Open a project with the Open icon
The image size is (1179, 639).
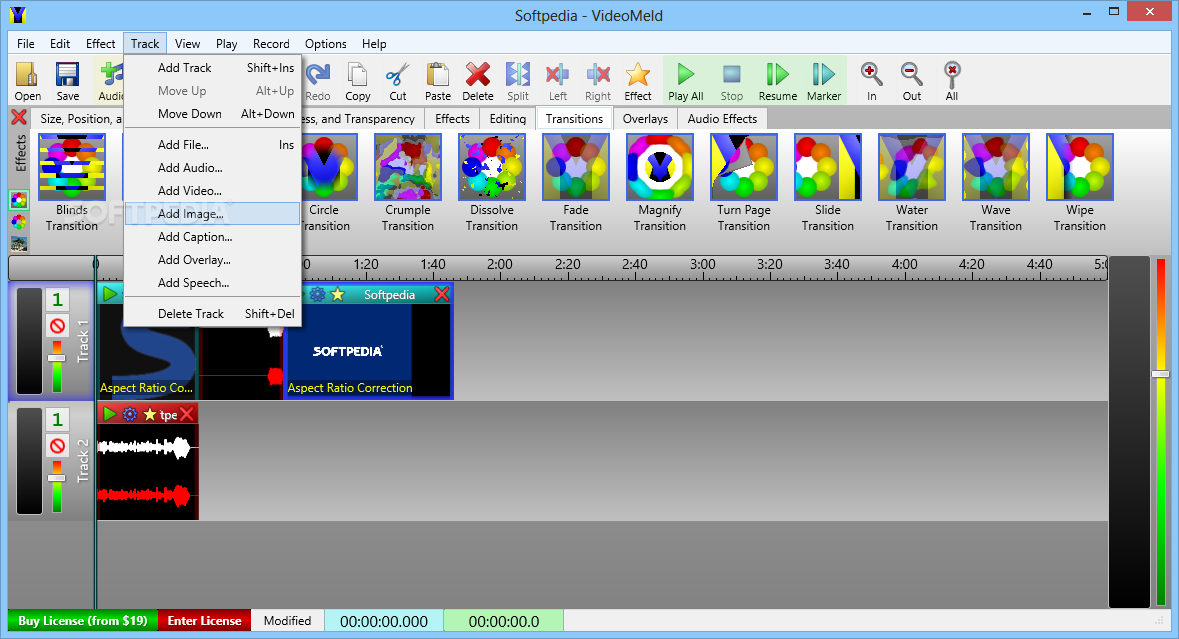27,81
